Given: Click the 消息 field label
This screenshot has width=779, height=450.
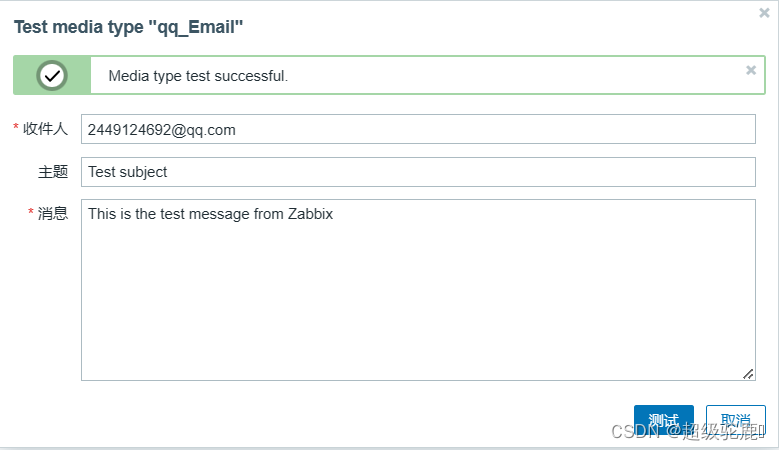Looking at the screenshot, I should (x=53, y=213).
